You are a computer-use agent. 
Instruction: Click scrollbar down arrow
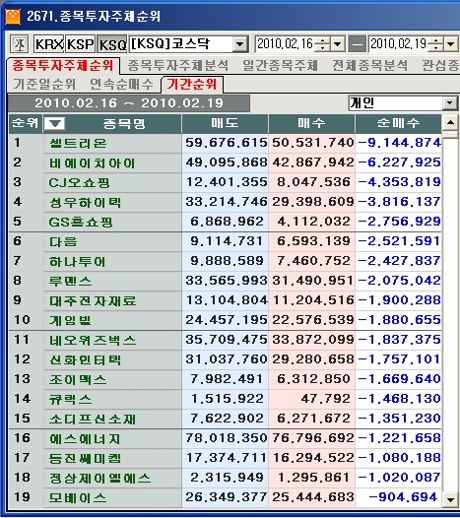(x=450, y=500)
